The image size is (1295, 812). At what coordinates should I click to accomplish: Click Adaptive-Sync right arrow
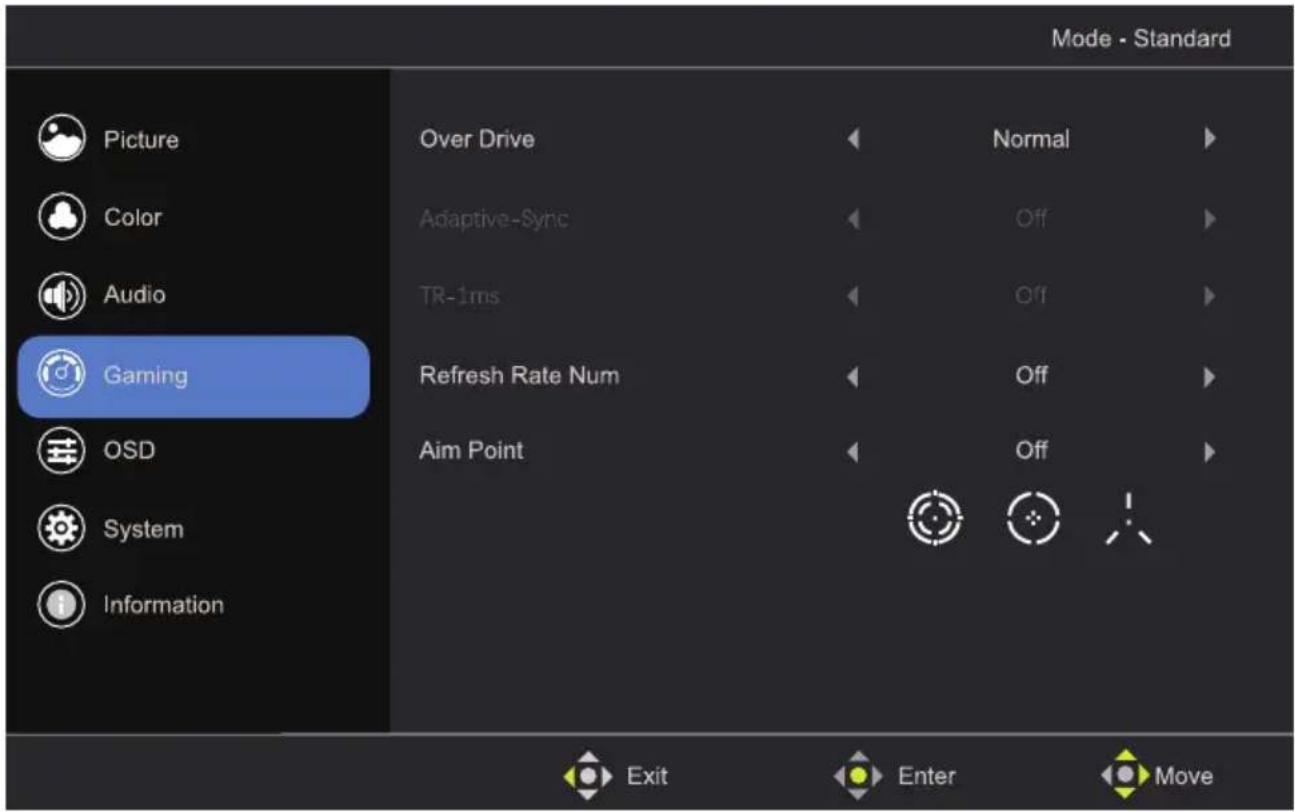tap(1210, 218)
